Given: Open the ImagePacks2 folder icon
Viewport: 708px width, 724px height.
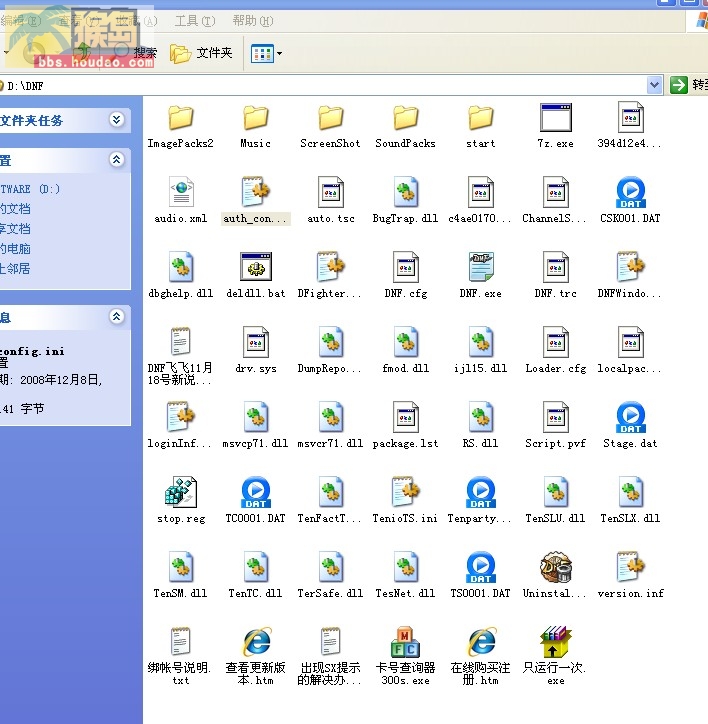Looking at the screenshot, I should (181, 118).
